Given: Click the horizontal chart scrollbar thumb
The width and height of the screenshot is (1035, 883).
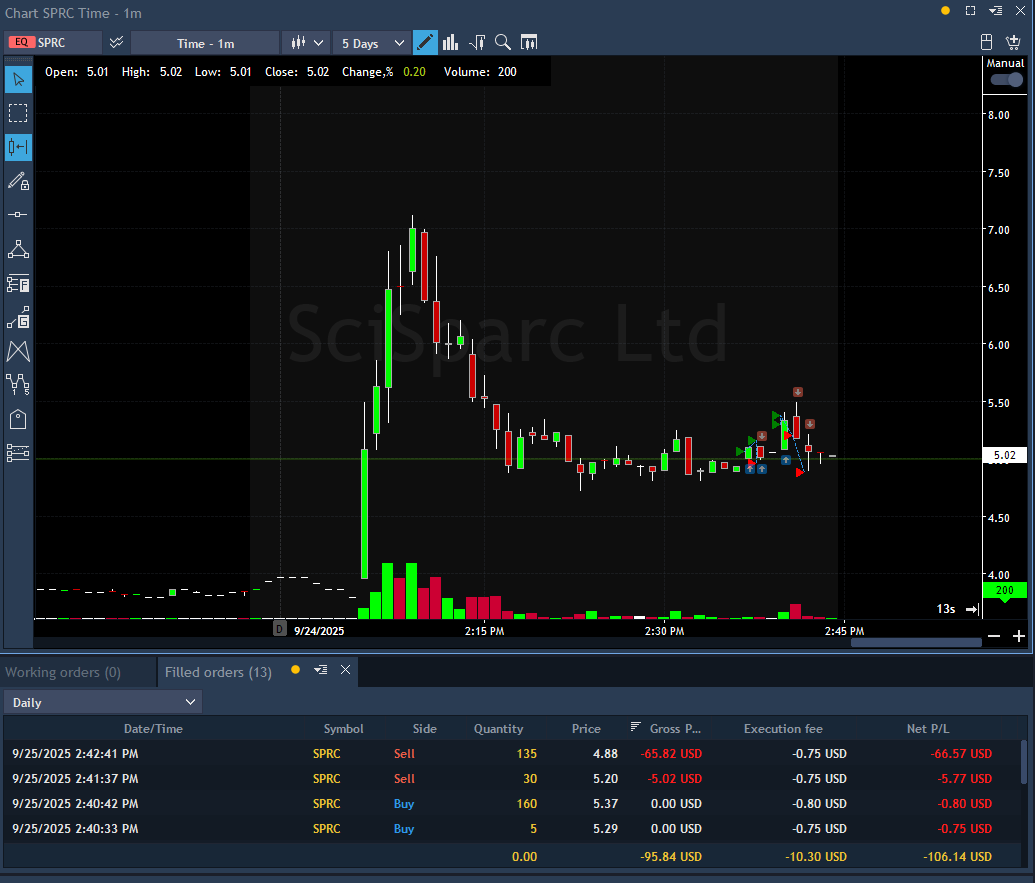Looking at the screenshot, I should tap(916, 642).
